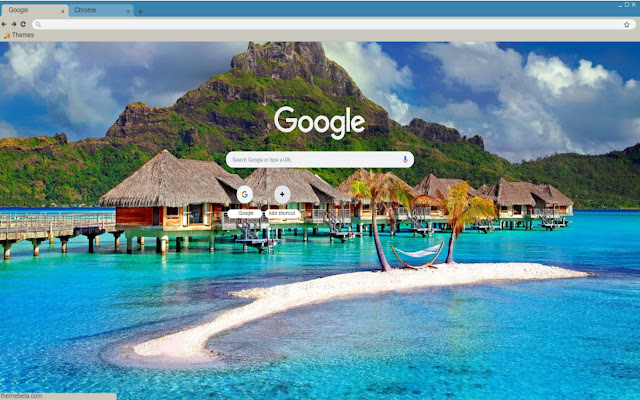Image resolution: width=640 pixels, height=400 pixels.
Task: Go forward using the forward arrow
Action: tap(13, 24)
